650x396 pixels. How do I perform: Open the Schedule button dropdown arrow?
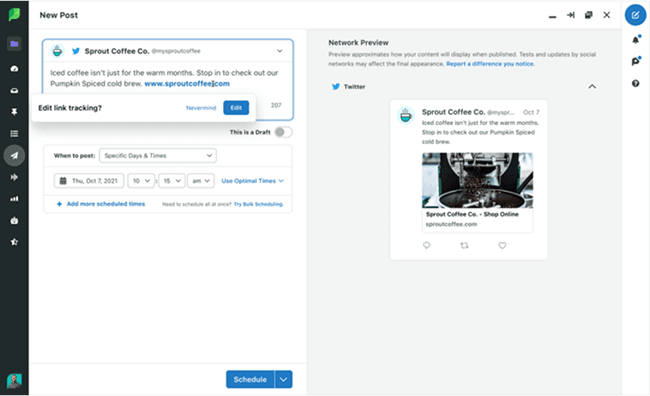tap(284, 379)
